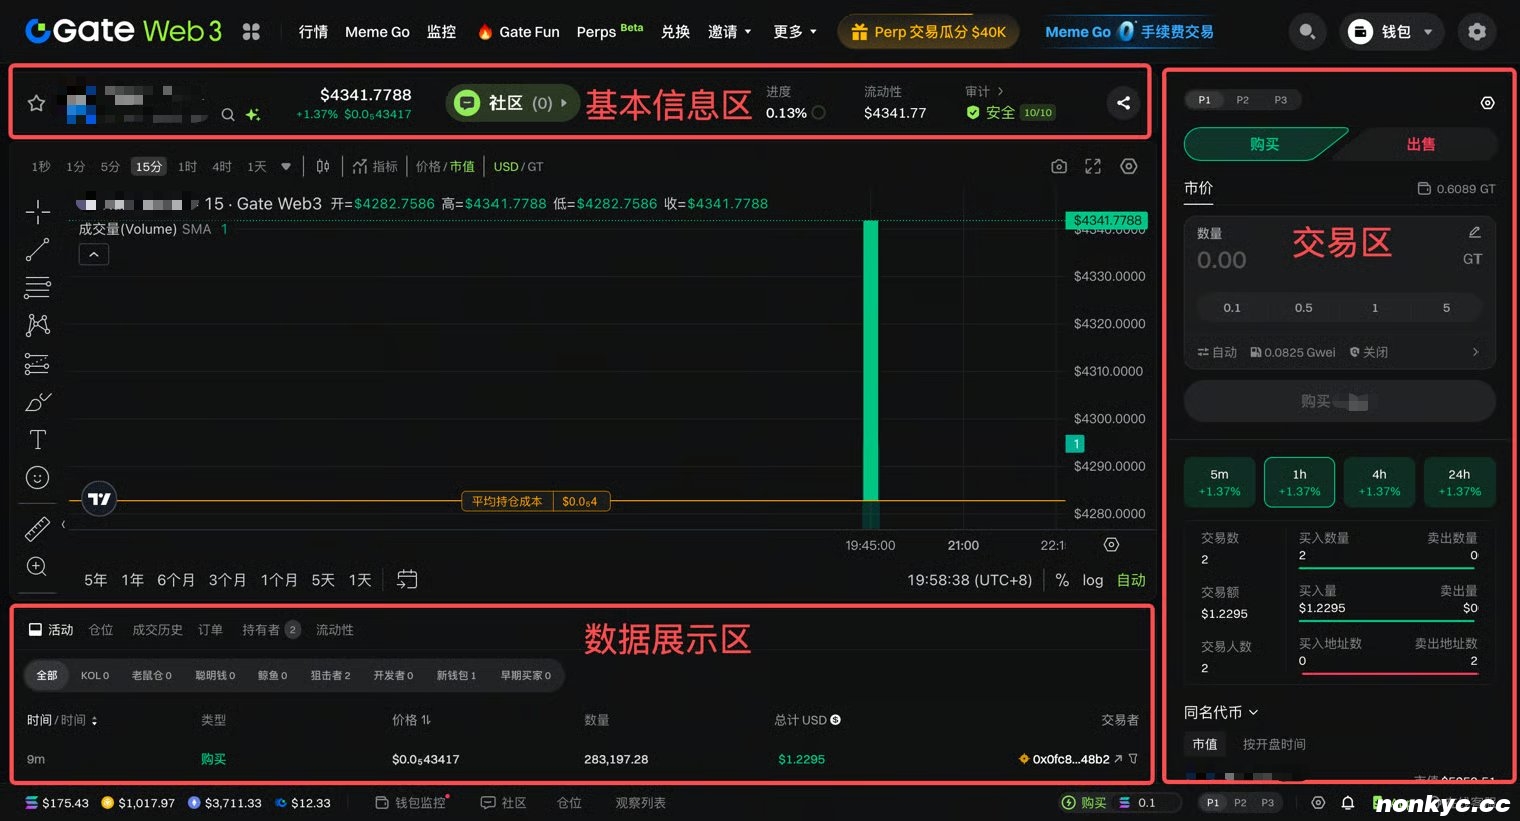This screenshot has width=1520, height=821.
Task: Collapse the chart indicator legend
Action: (93, 255)
